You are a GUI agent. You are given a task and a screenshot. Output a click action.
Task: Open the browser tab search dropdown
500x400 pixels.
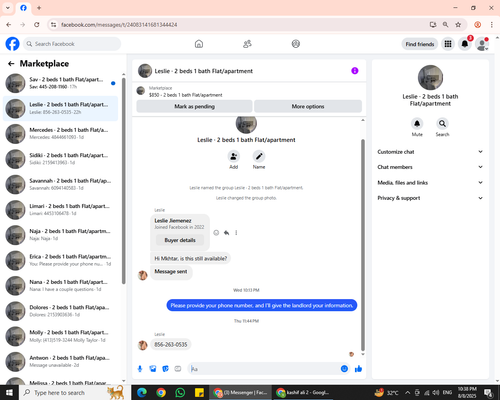[x=8, y=8]
